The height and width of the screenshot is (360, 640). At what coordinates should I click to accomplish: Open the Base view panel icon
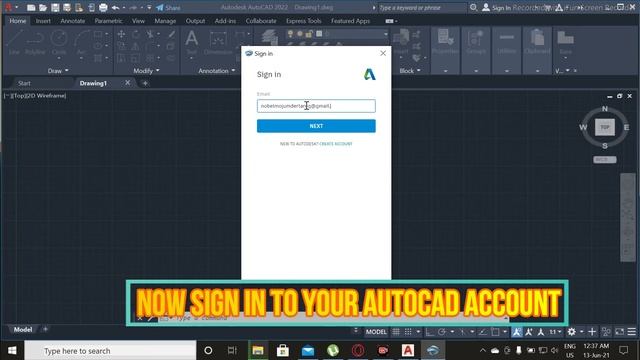tap(566, 42)
